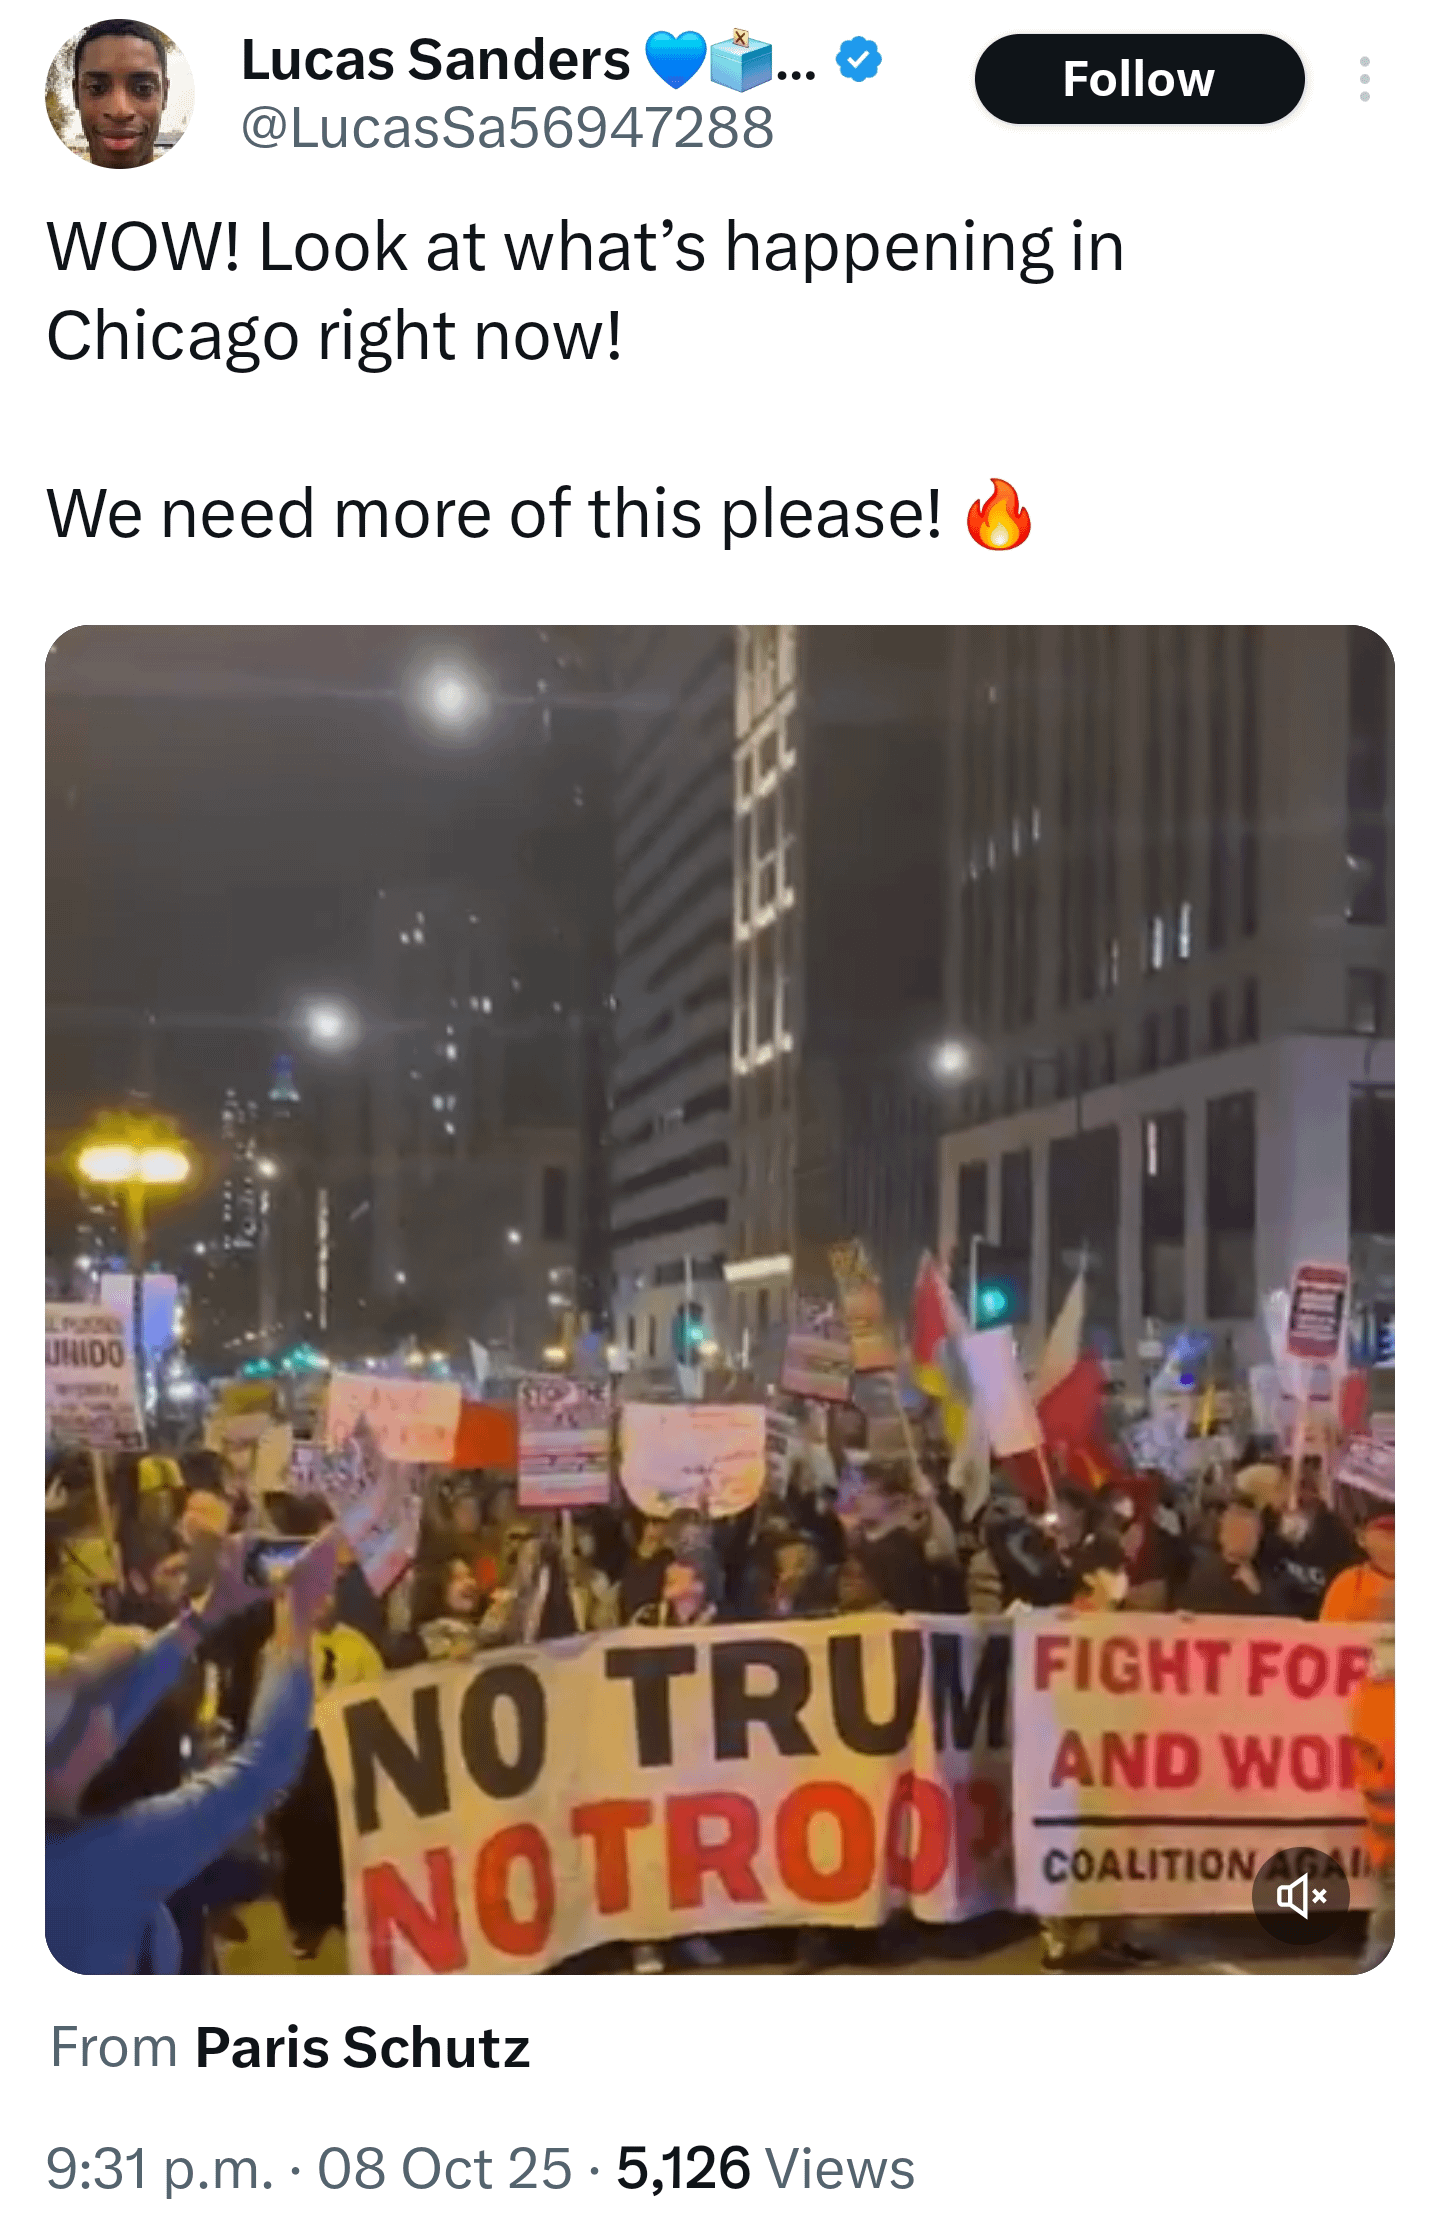Click the blue heart emoji in name

click(x=677, y=60)
